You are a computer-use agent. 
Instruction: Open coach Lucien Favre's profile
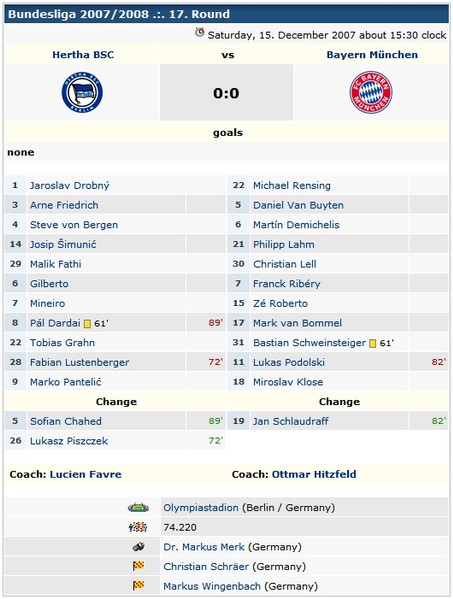(86, 474)
